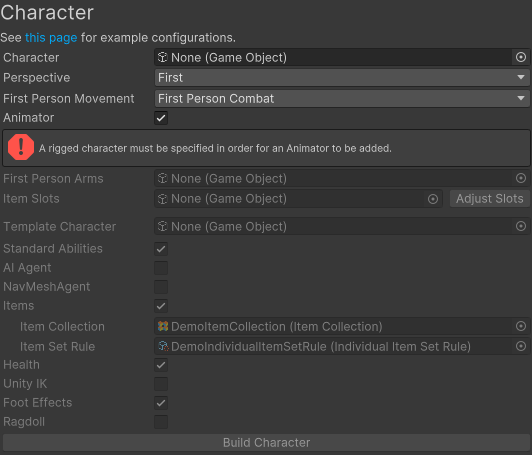
Task: Open object picker for First Person Arms
Action: pos(521,178)
